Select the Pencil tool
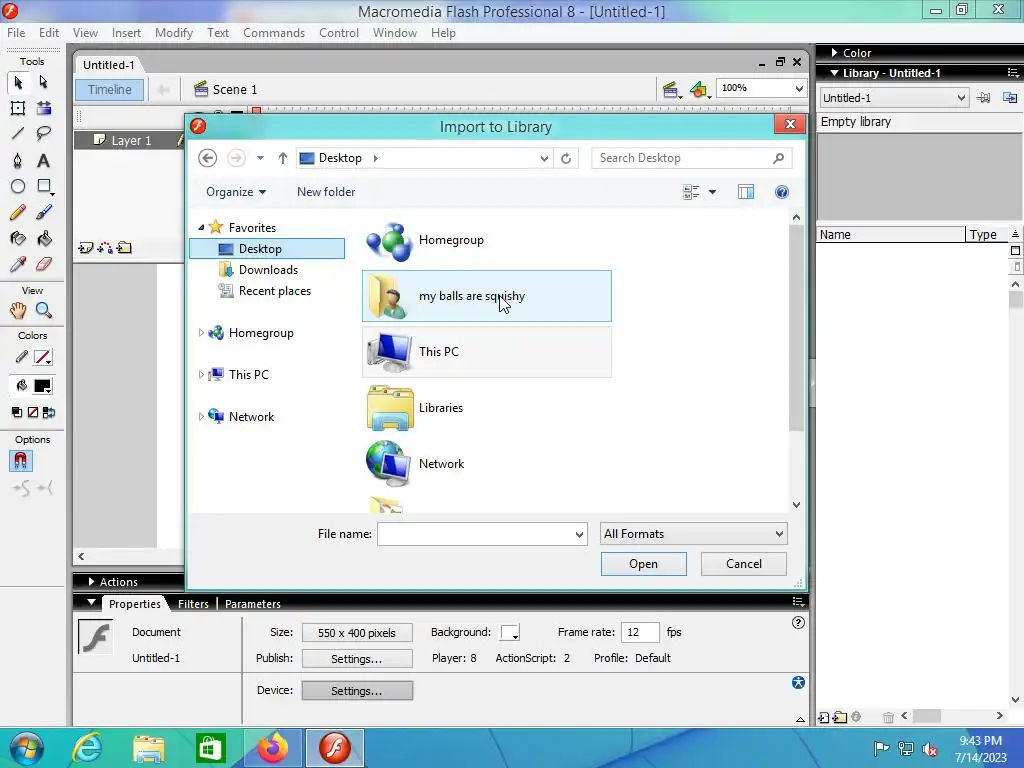The width and height of the screenshot is (1024, 768). (18, 212)
